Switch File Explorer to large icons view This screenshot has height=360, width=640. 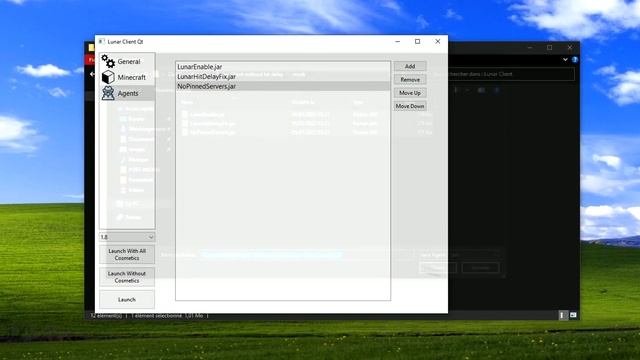(x=573, y=315)
